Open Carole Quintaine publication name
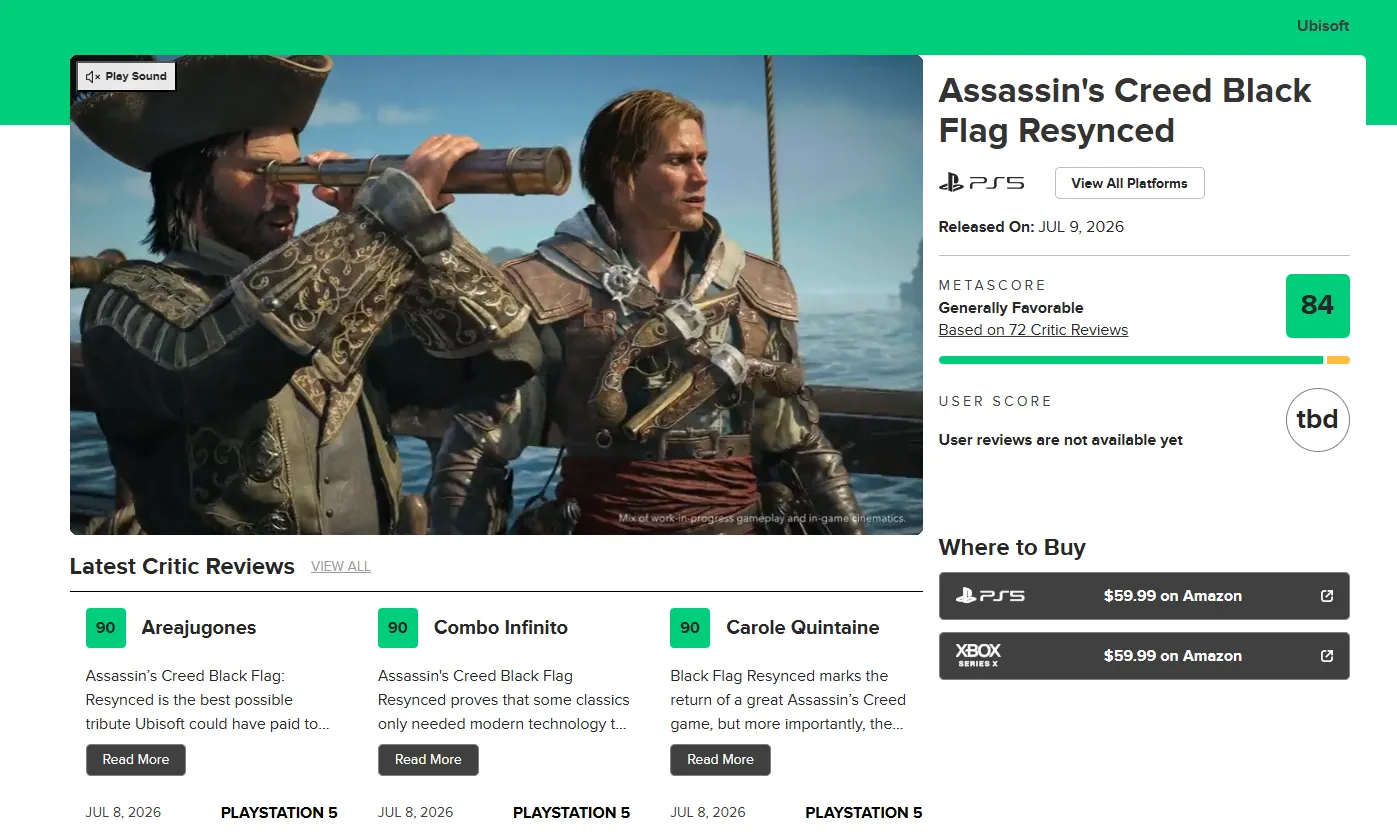 [x=803, y=628]
